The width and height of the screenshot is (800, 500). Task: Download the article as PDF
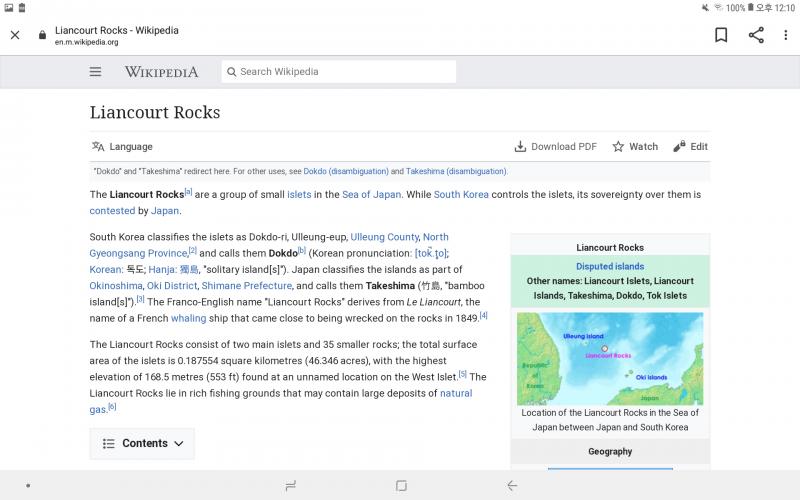click(555, 146)
